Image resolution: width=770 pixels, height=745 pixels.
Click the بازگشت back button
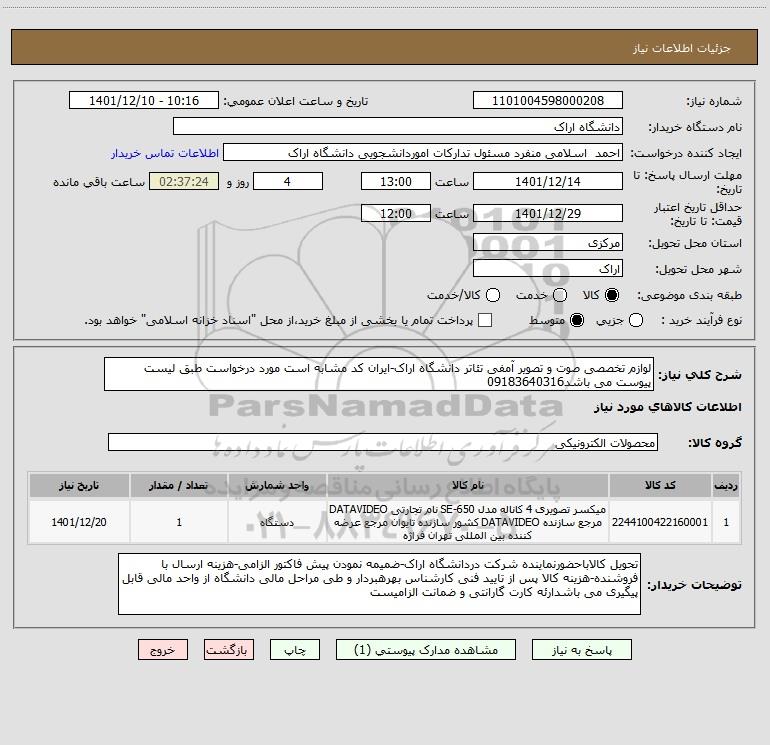(229, 650)
